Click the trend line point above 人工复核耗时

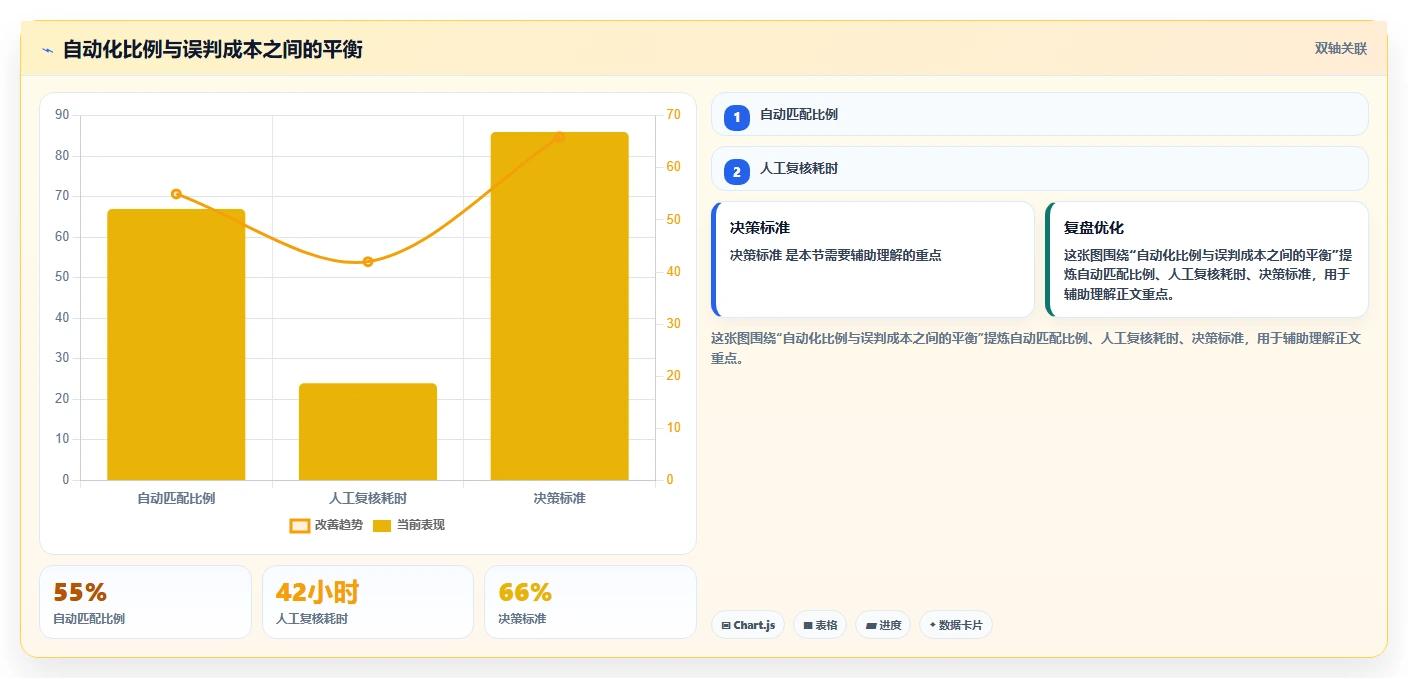pos(368,262)
